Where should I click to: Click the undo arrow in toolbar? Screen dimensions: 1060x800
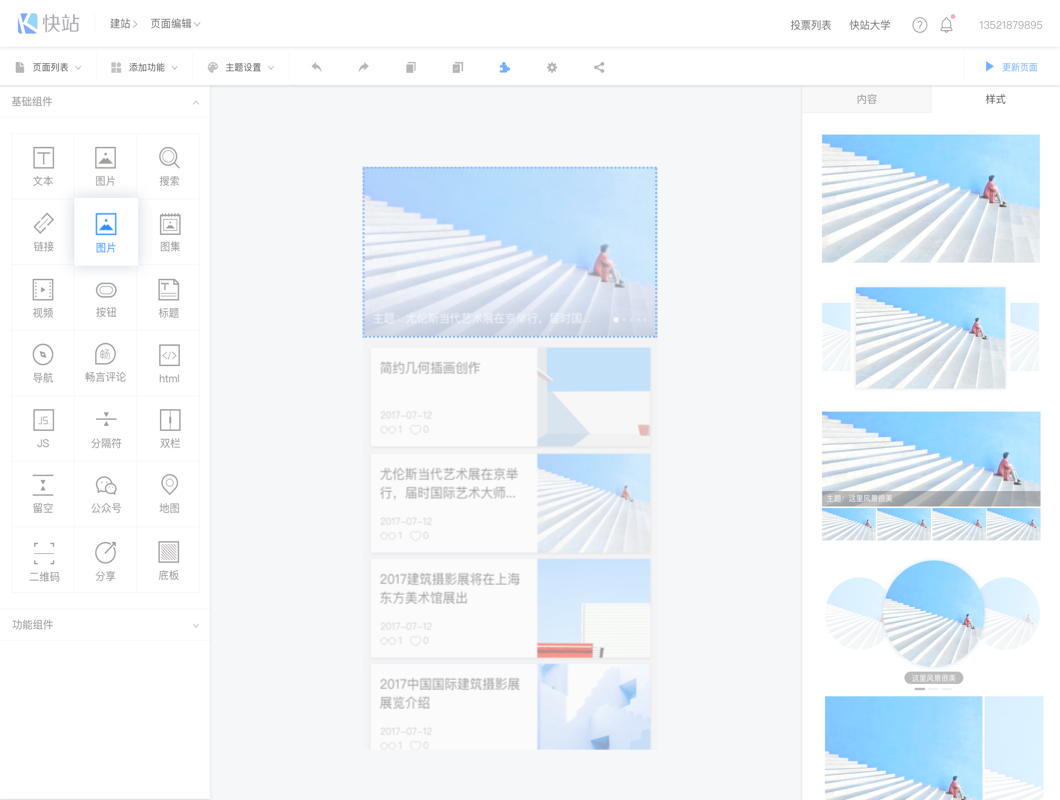(x=316, y=68)
